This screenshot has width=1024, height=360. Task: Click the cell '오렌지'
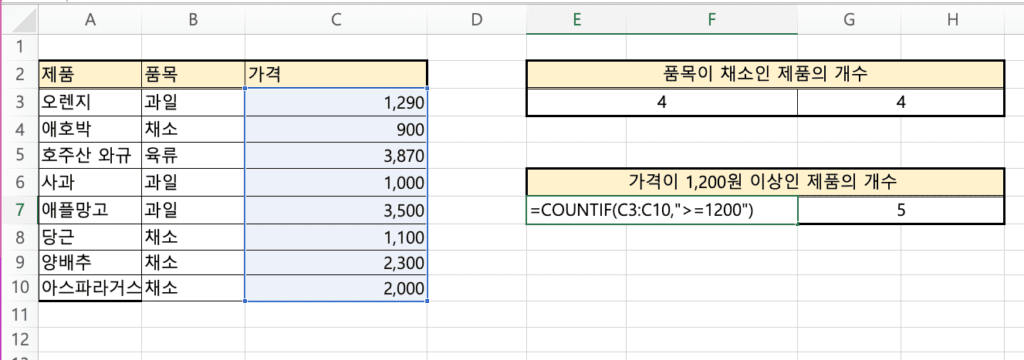click(x=90, y=102)
